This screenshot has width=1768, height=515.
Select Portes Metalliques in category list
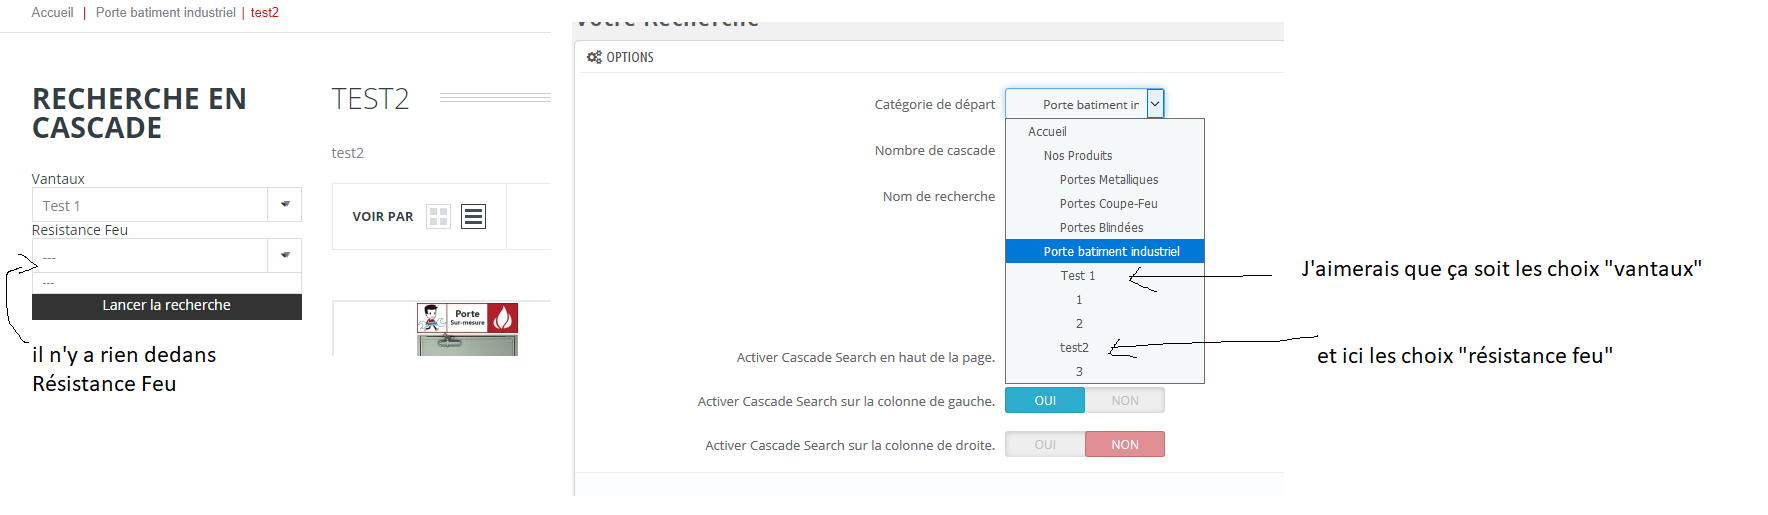pos(1108,180)
